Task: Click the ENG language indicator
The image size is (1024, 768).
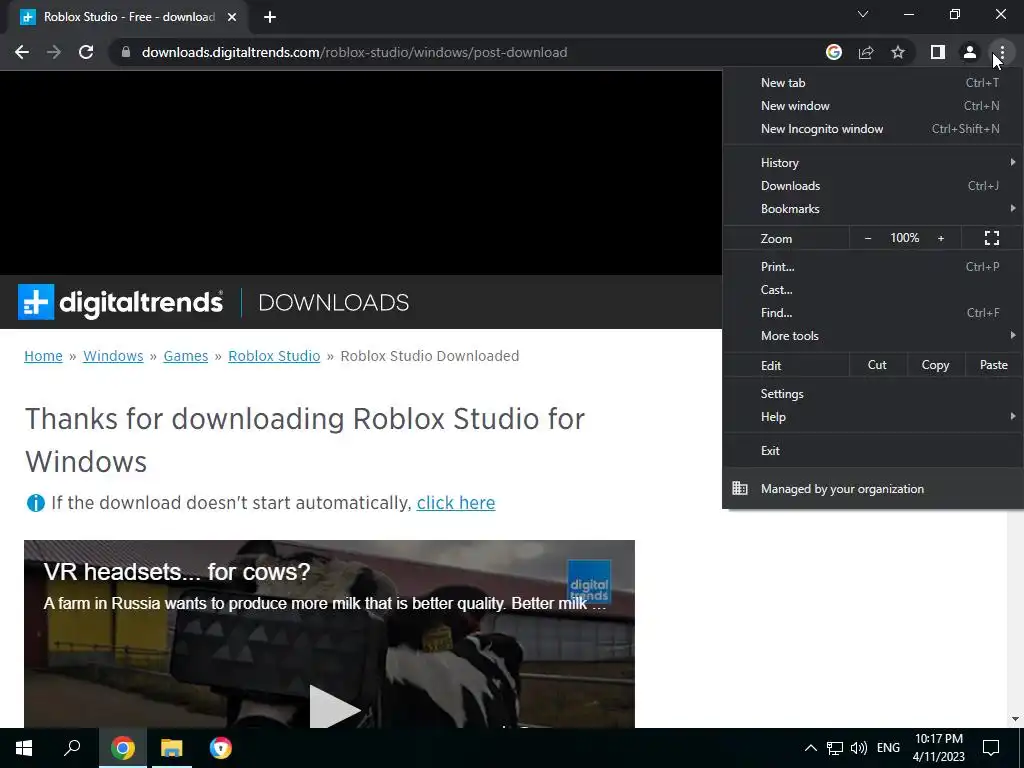Action: 888,748
